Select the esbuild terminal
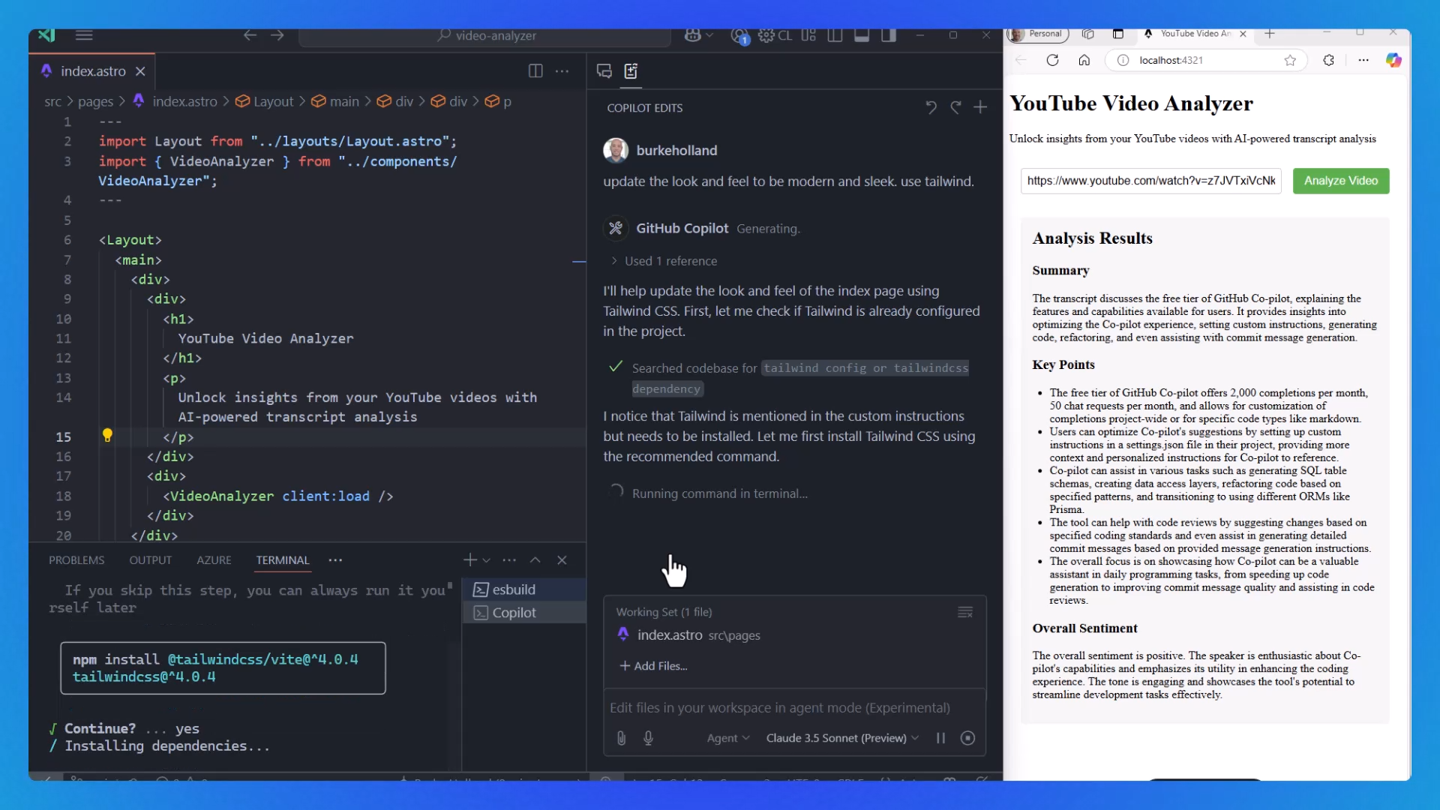Image resolution: width=1440 pixels, height=810 pixels. (x=524, y=589)
